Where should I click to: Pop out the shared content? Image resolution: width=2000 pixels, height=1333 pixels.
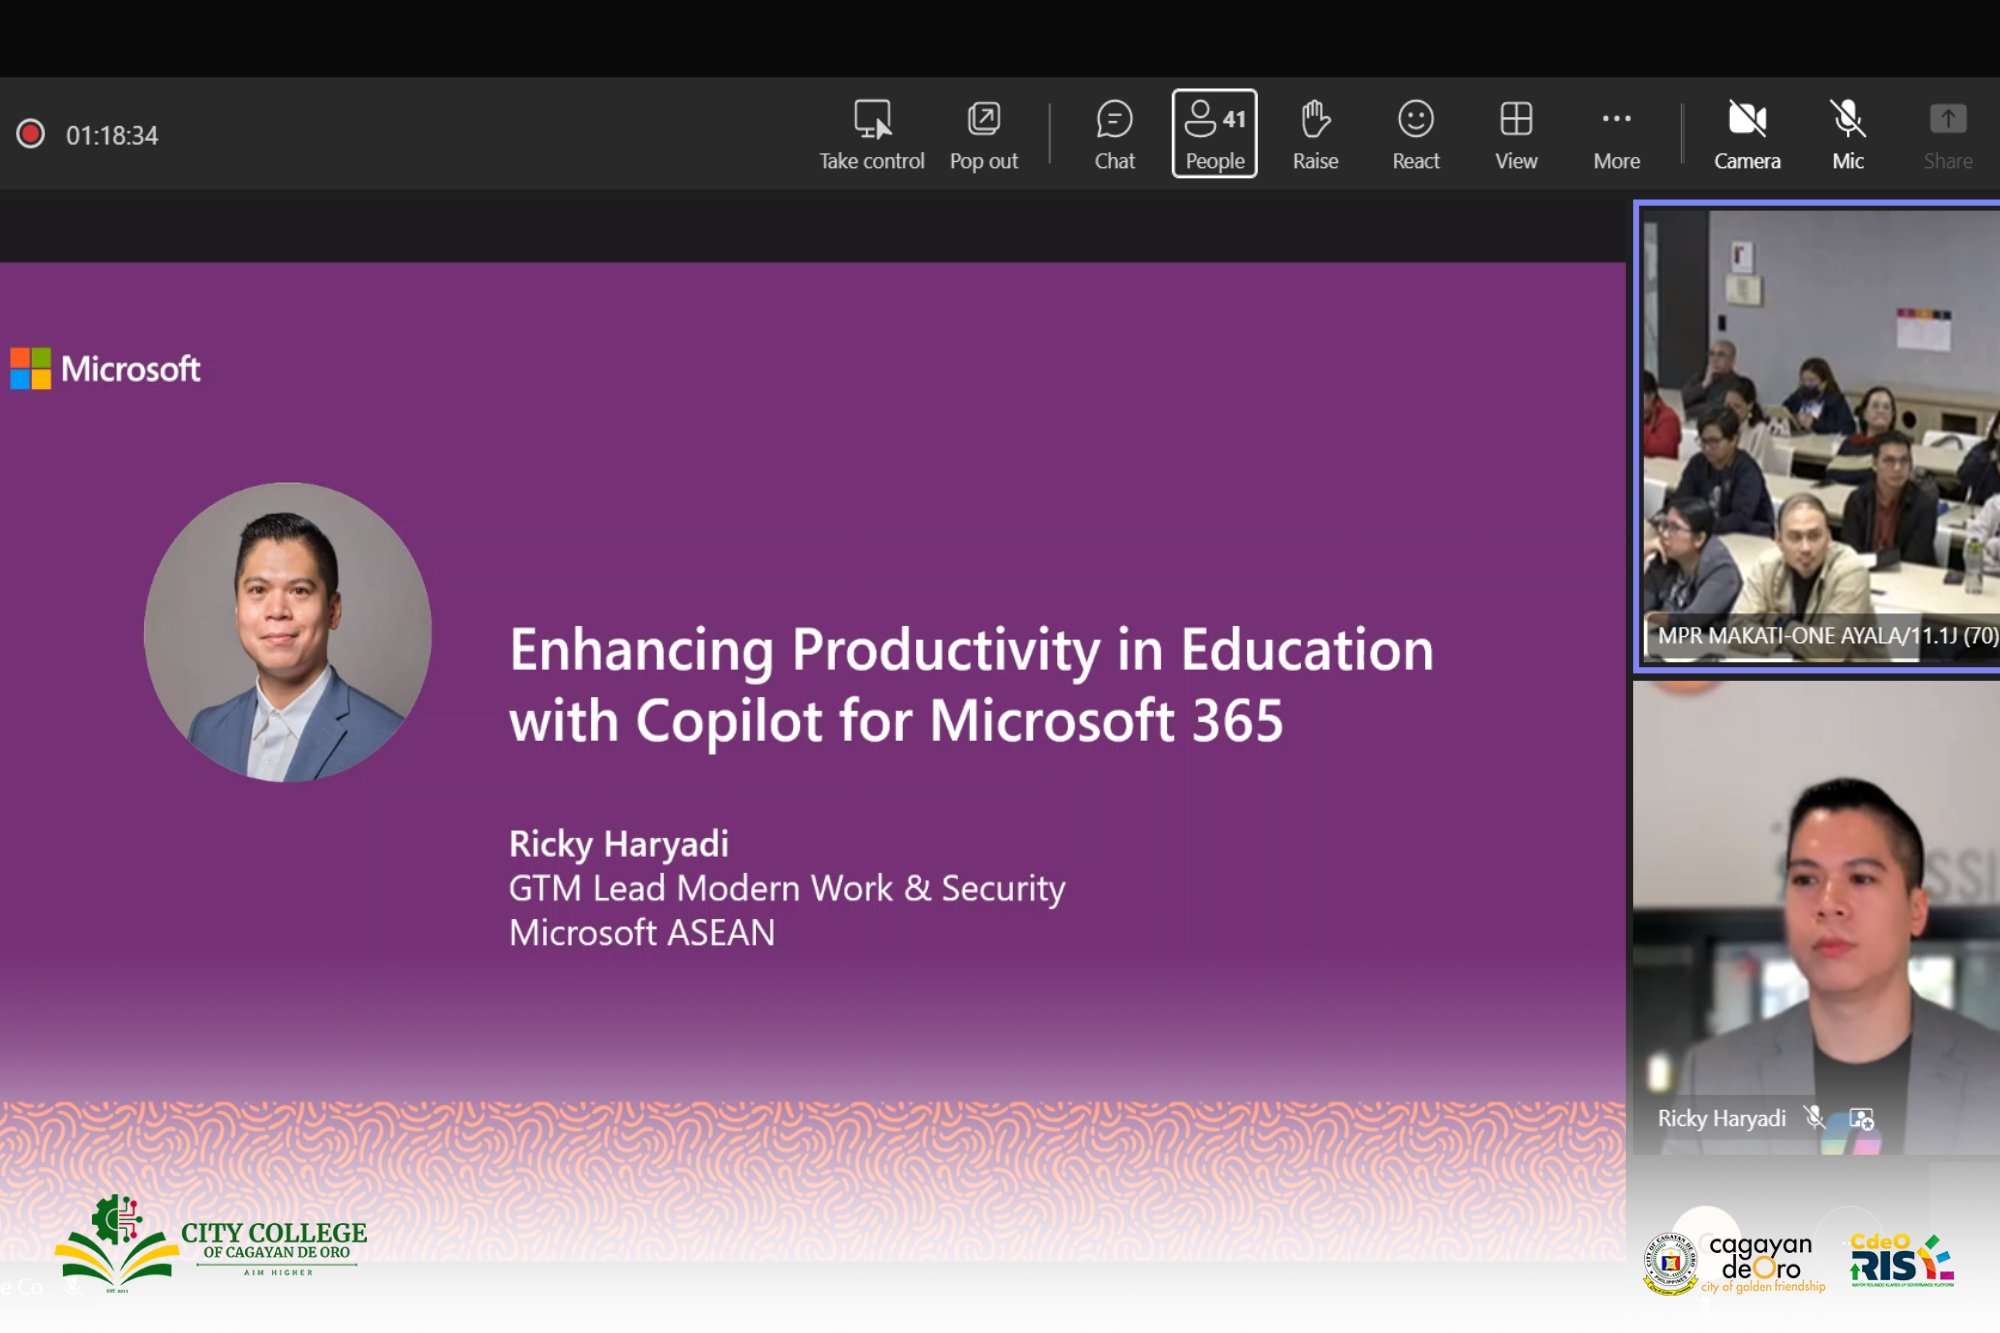[x=983, y=134]
